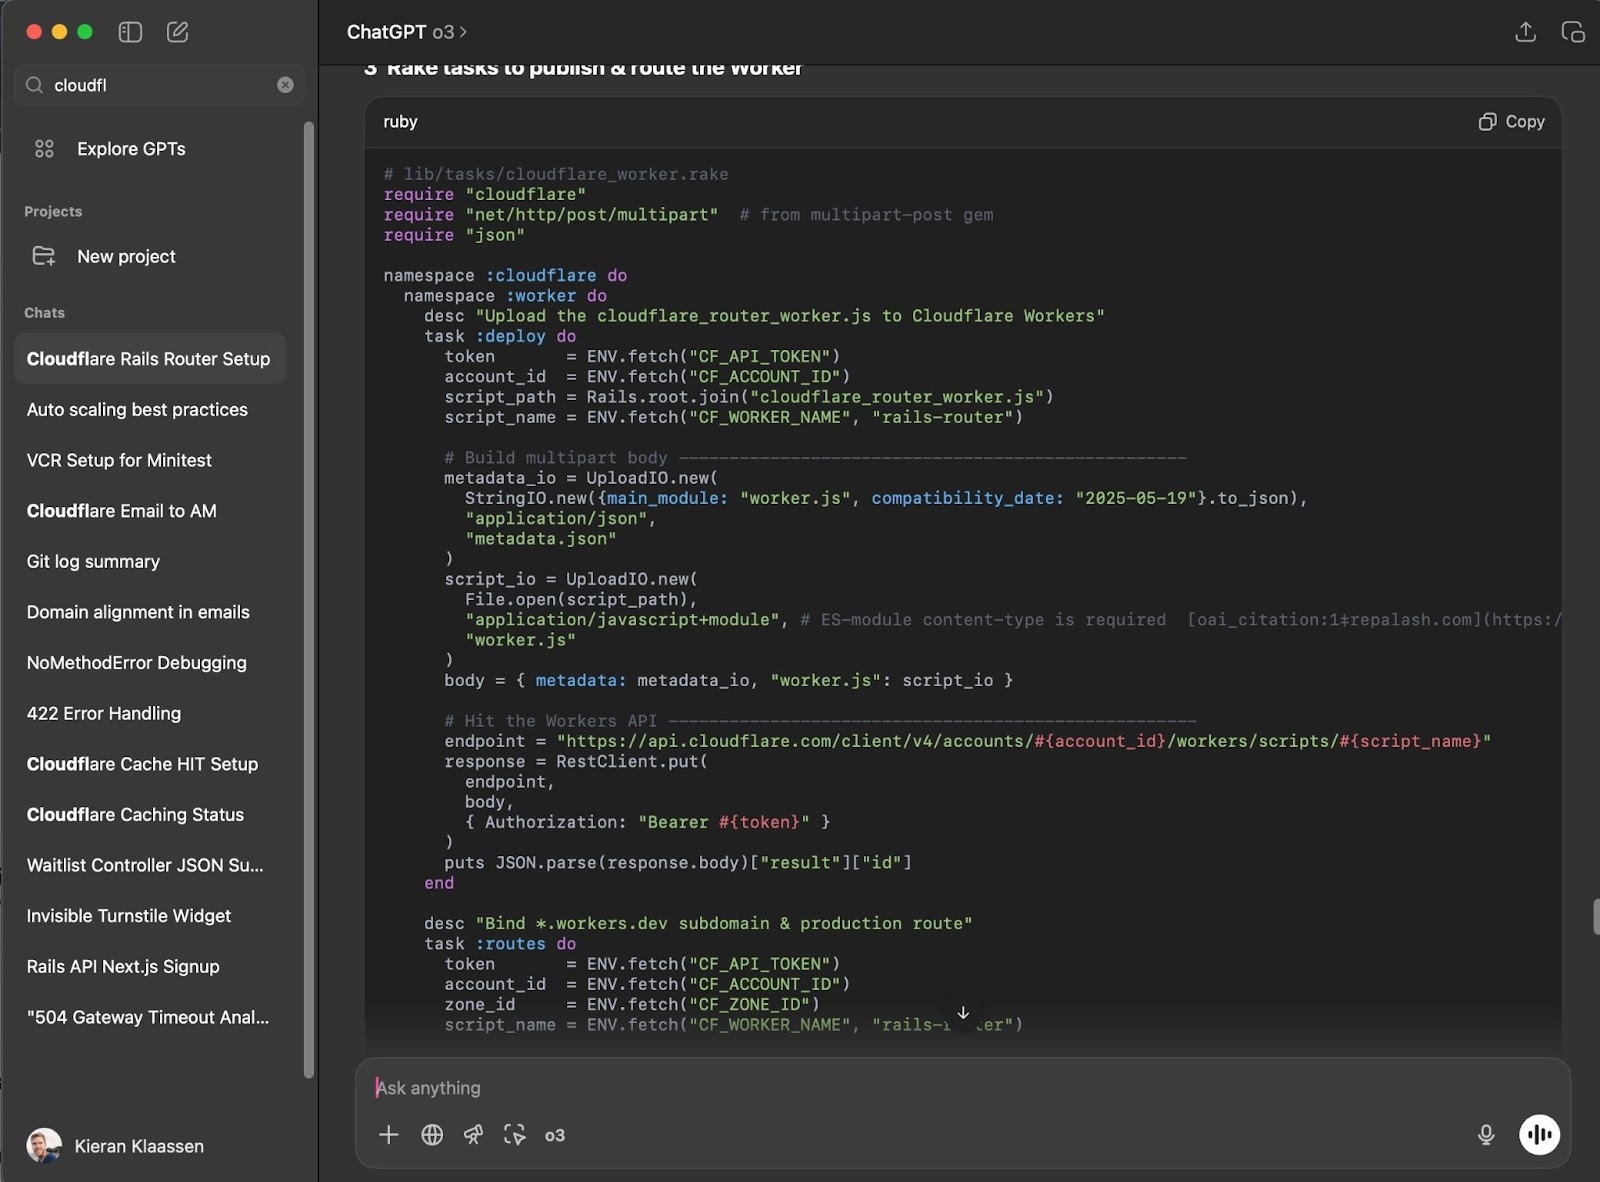
Task: Start voice mode with waveform button
Action: tap(1539, 1134)
